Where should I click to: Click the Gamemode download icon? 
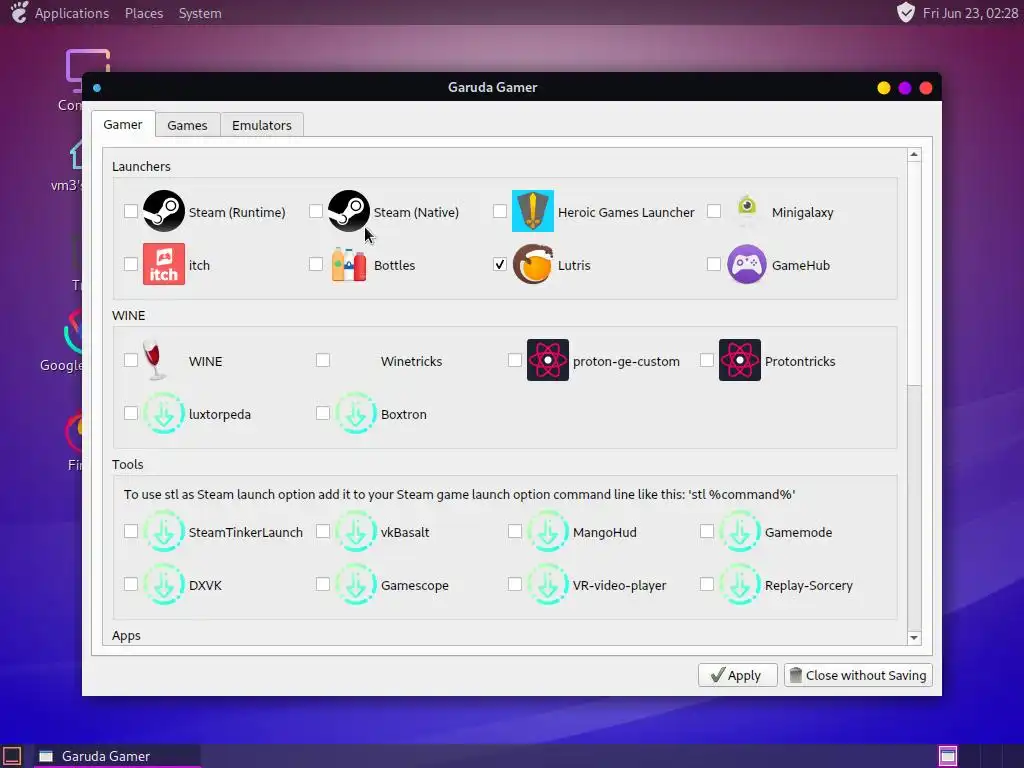pyautogui.click(x=740, y=531)
